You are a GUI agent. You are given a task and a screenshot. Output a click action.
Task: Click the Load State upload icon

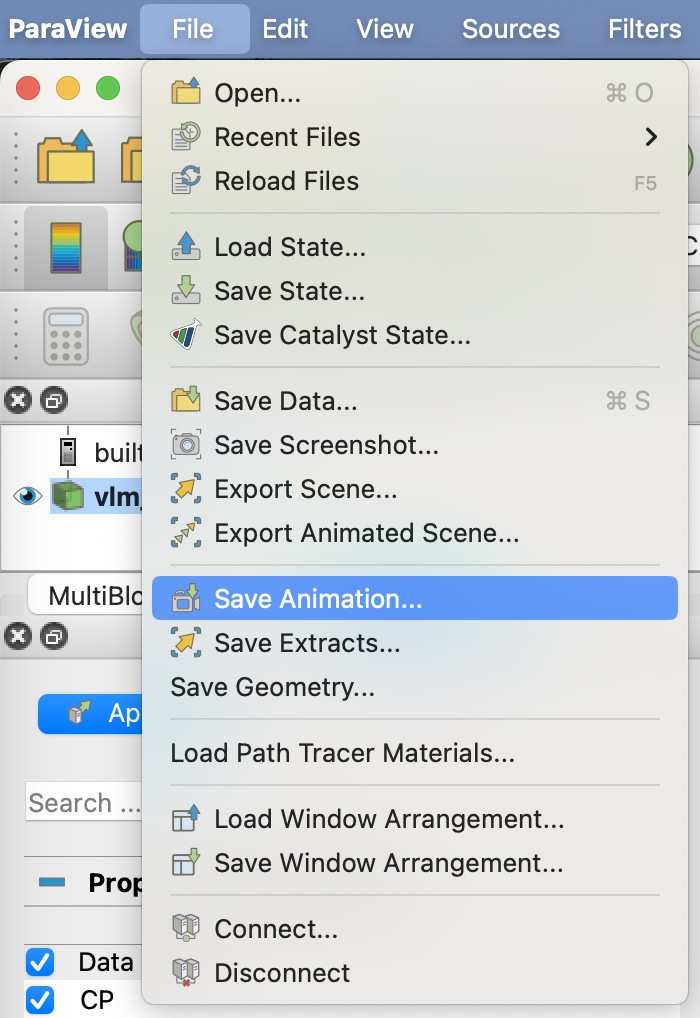(186, 247)
